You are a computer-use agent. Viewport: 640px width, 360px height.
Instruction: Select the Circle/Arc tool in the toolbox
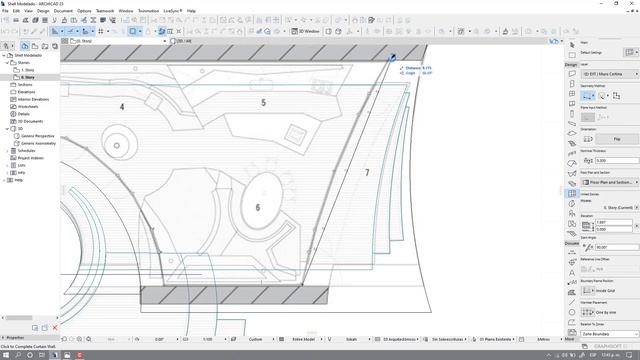(x=572, y=312)
